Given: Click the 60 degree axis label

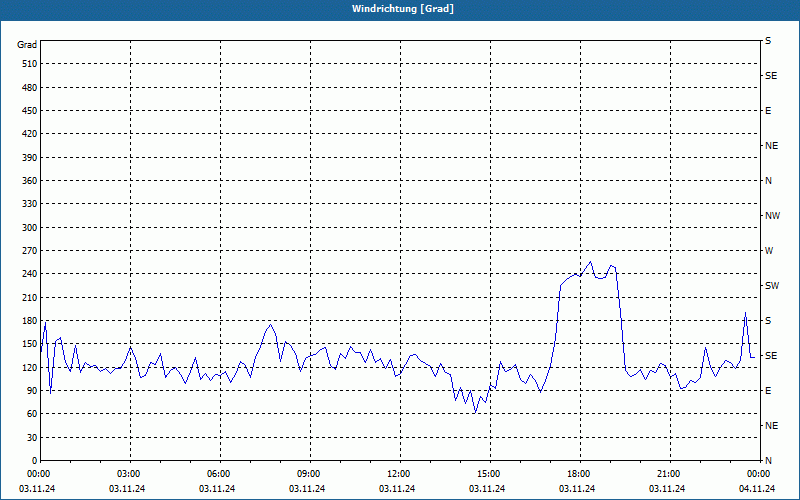Looking at the screenshot, I should click(x=32, y=414).
